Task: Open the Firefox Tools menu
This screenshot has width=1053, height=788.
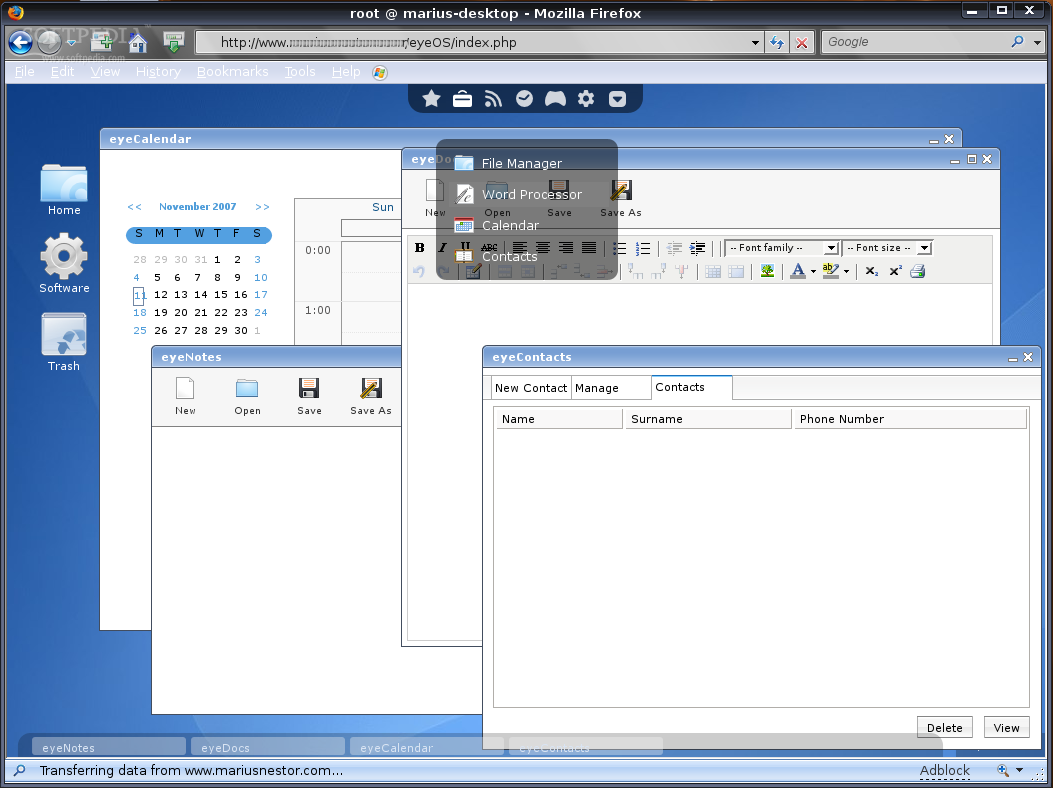Action: coord(300,72)
